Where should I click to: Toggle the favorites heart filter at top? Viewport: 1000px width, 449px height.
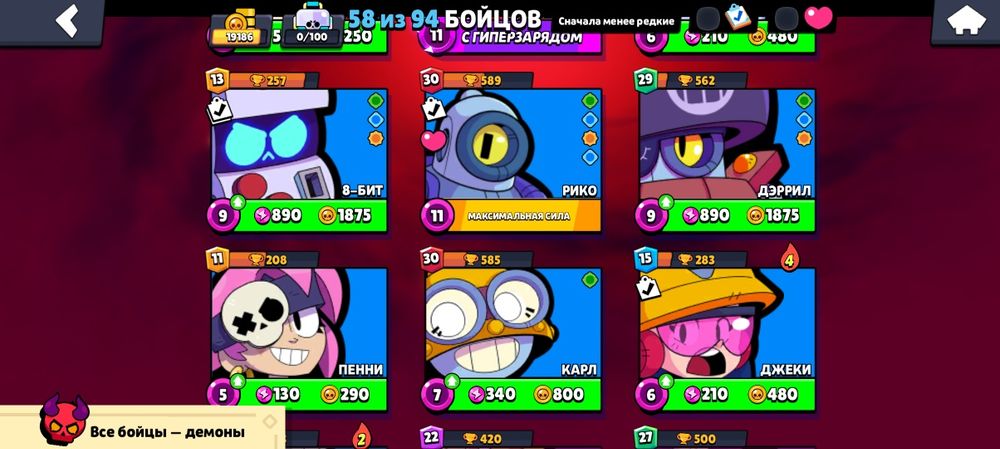pyautogui.click(x=818, y=17)
